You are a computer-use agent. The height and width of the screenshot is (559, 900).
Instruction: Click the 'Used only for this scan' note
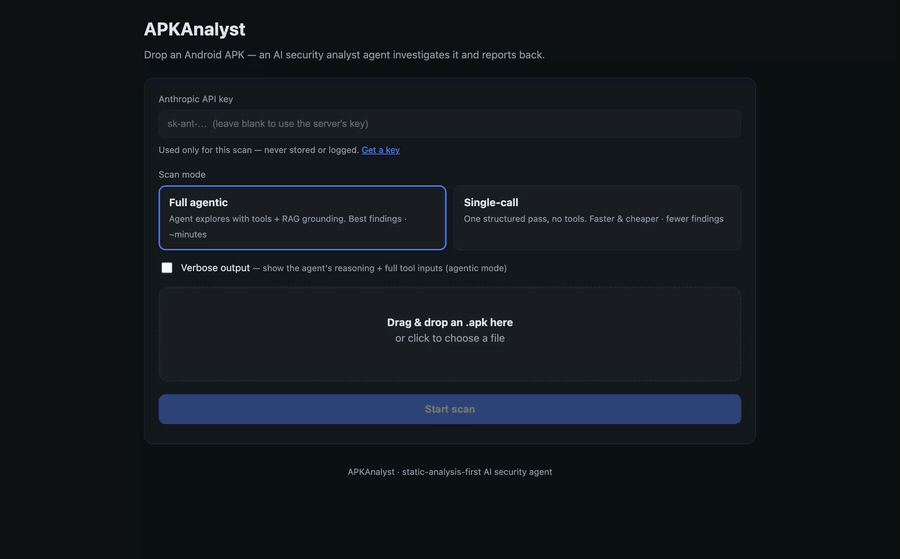[x=259, y=150]
